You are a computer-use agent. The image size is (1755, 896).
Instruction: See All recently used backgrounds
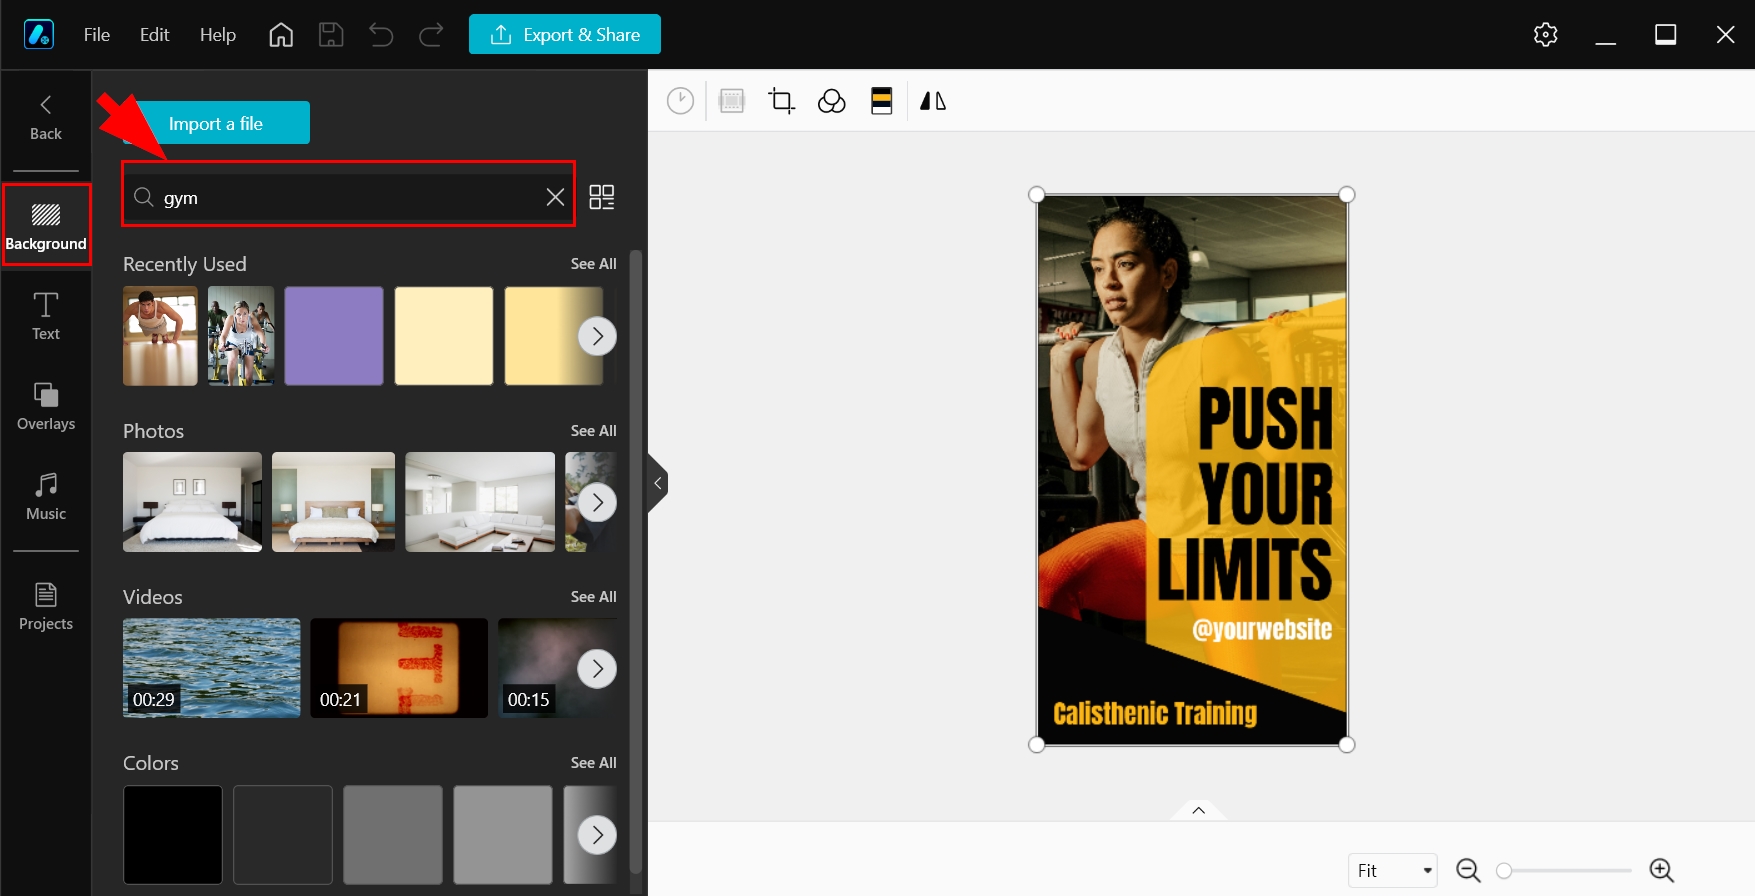[593, 264]
